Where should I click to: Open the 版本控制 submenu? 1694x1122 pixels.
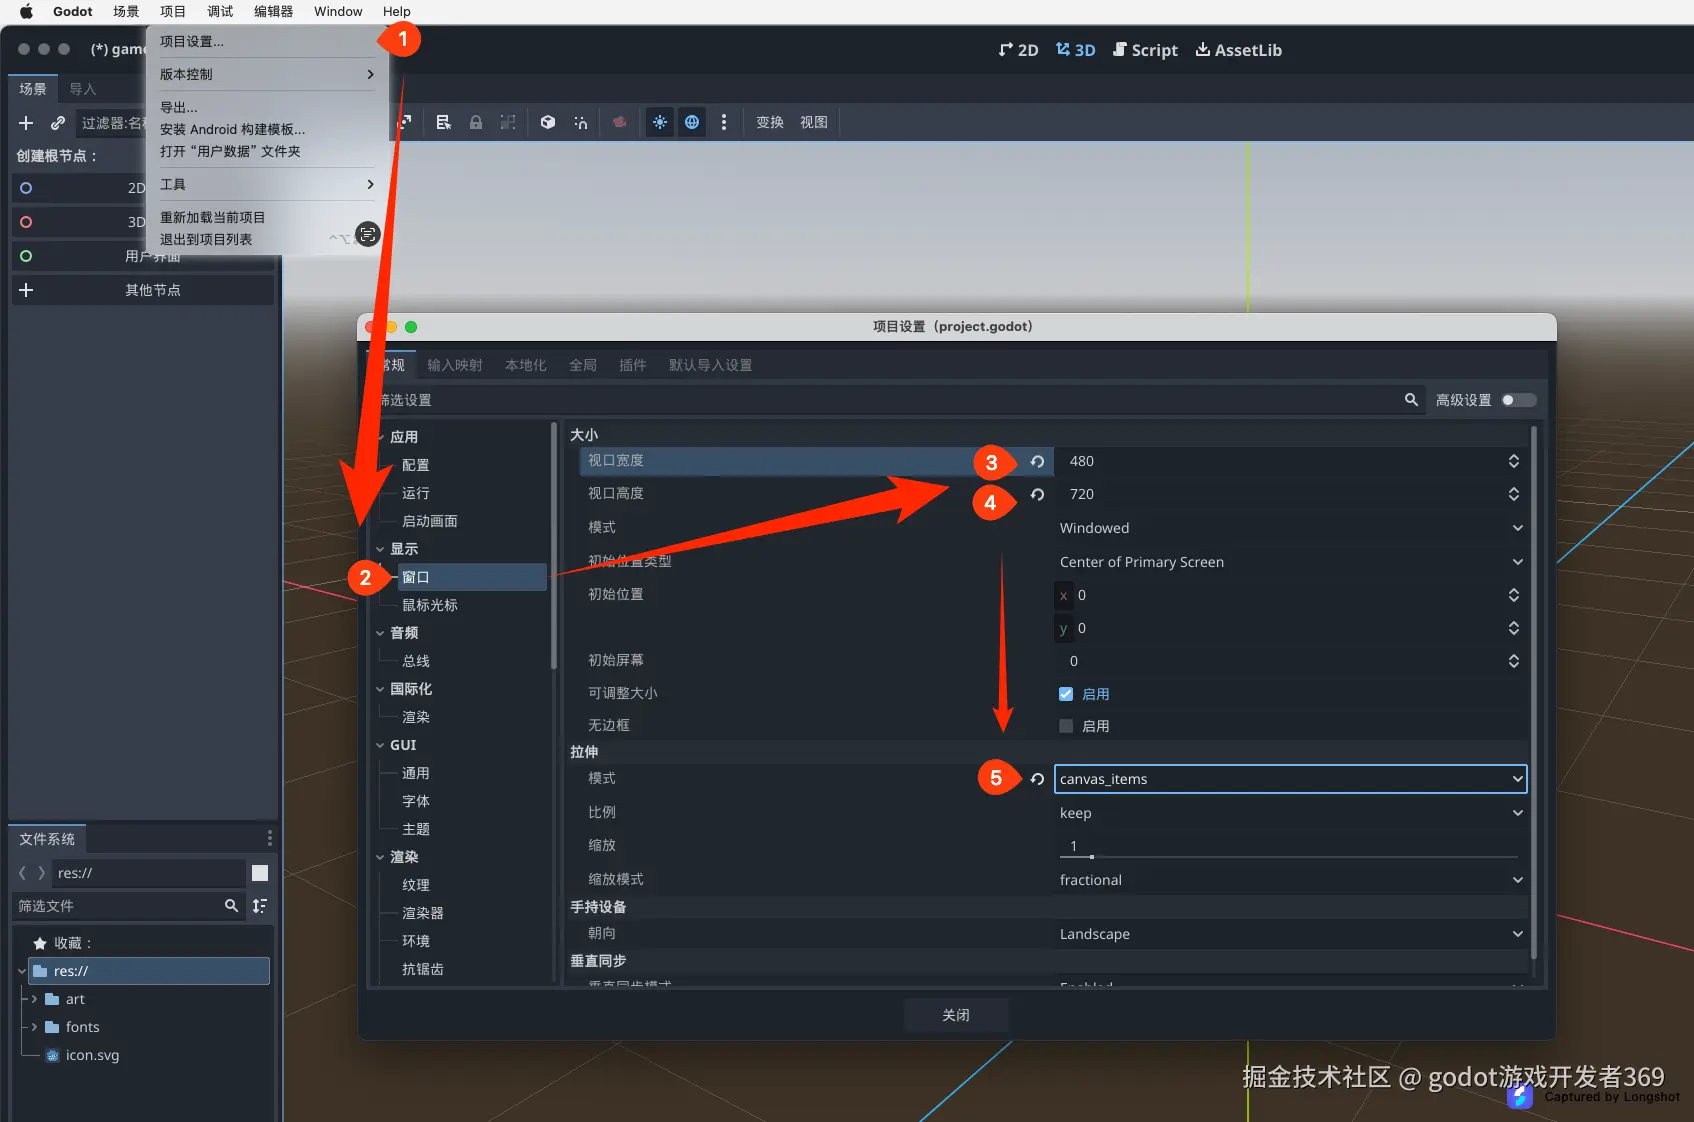(267, 74)
